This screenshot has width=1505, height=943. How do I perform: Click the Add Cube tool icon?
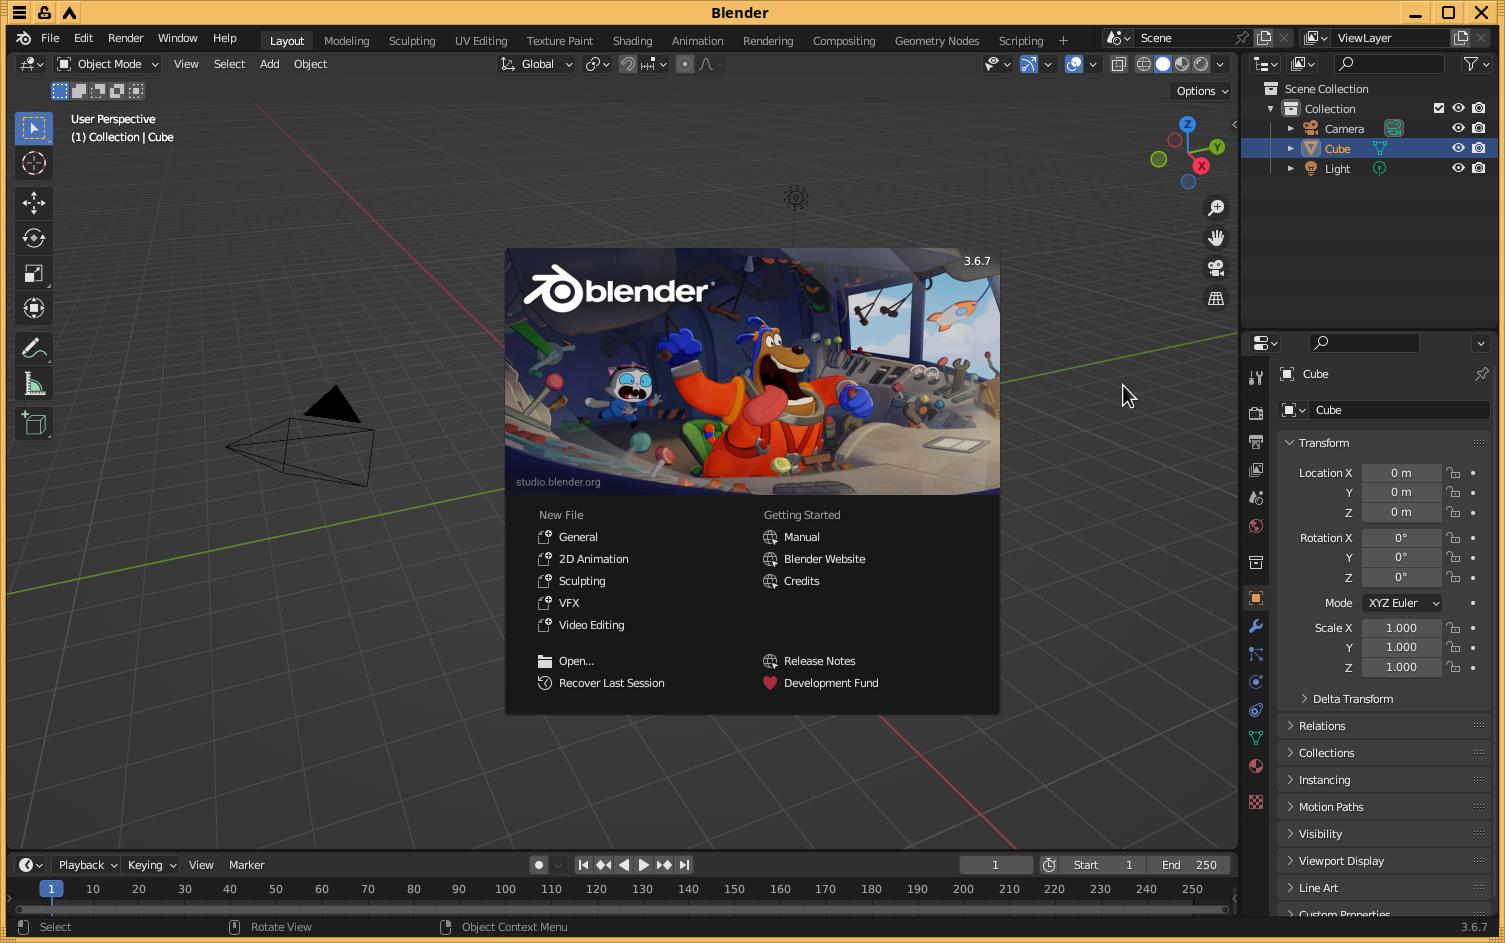coord(34,424)
